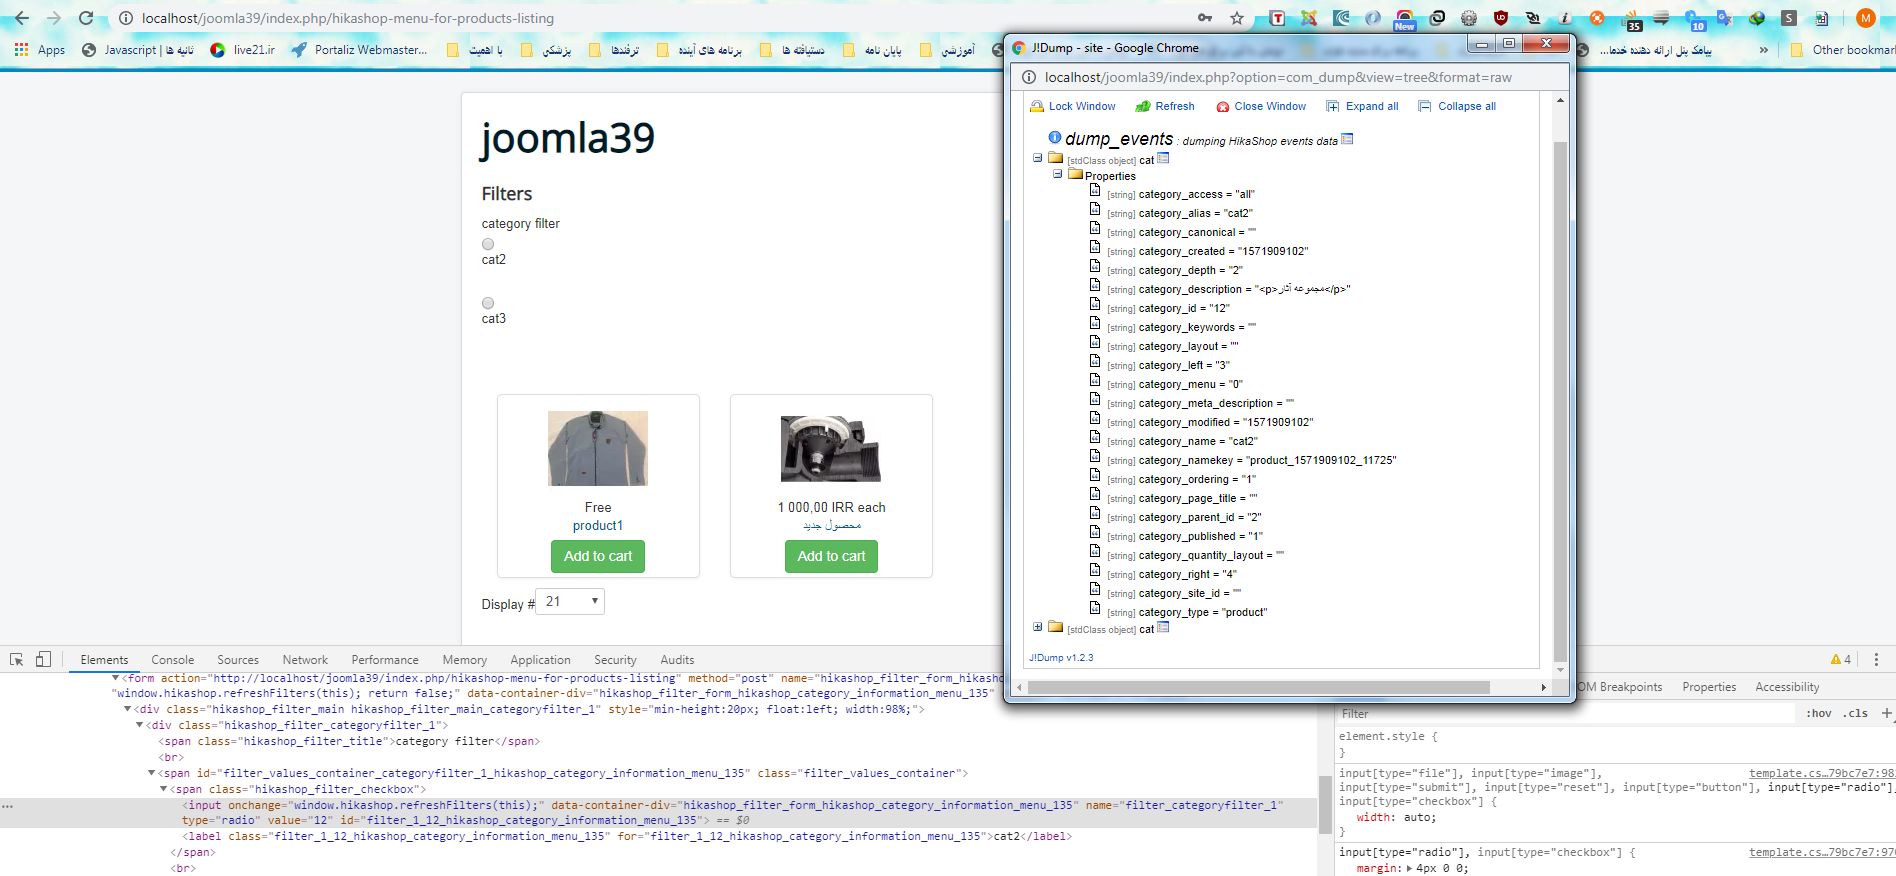The height and width of the screenshot is (876, 1896).
Task: Toggle the :hov element state panel
Action: pos(1818,714)
